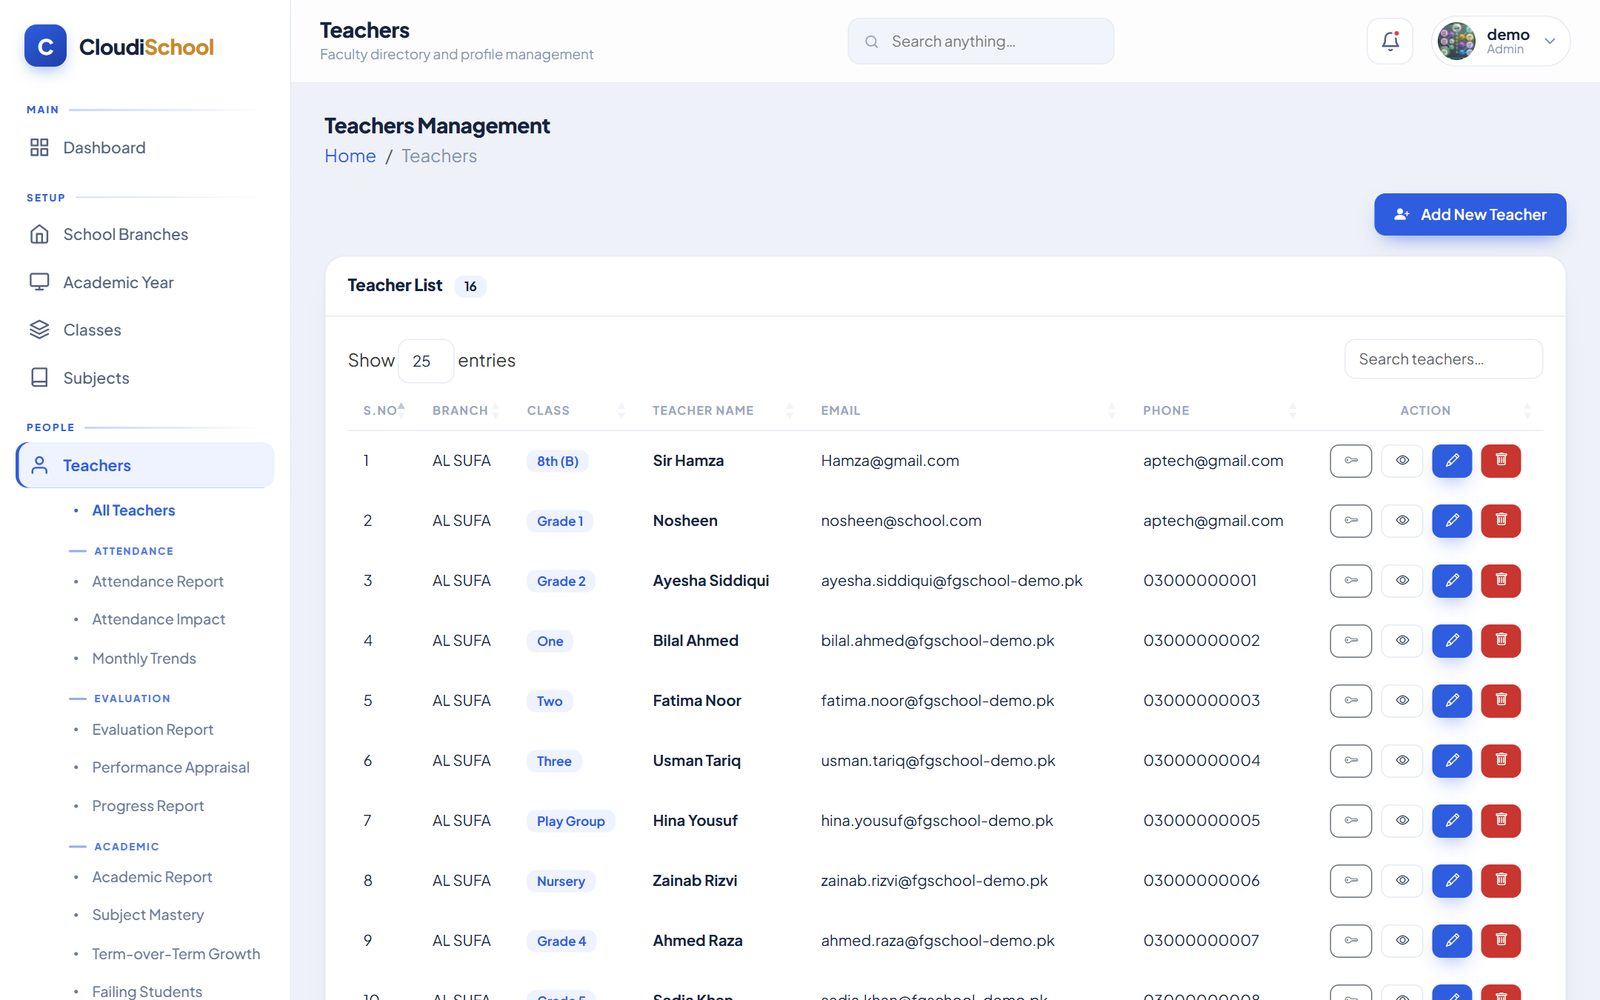Viewport: 1600px width, 1000px height.
Task: Click key icon for Sir Hamza
Action: click(x=1351, y=461)
